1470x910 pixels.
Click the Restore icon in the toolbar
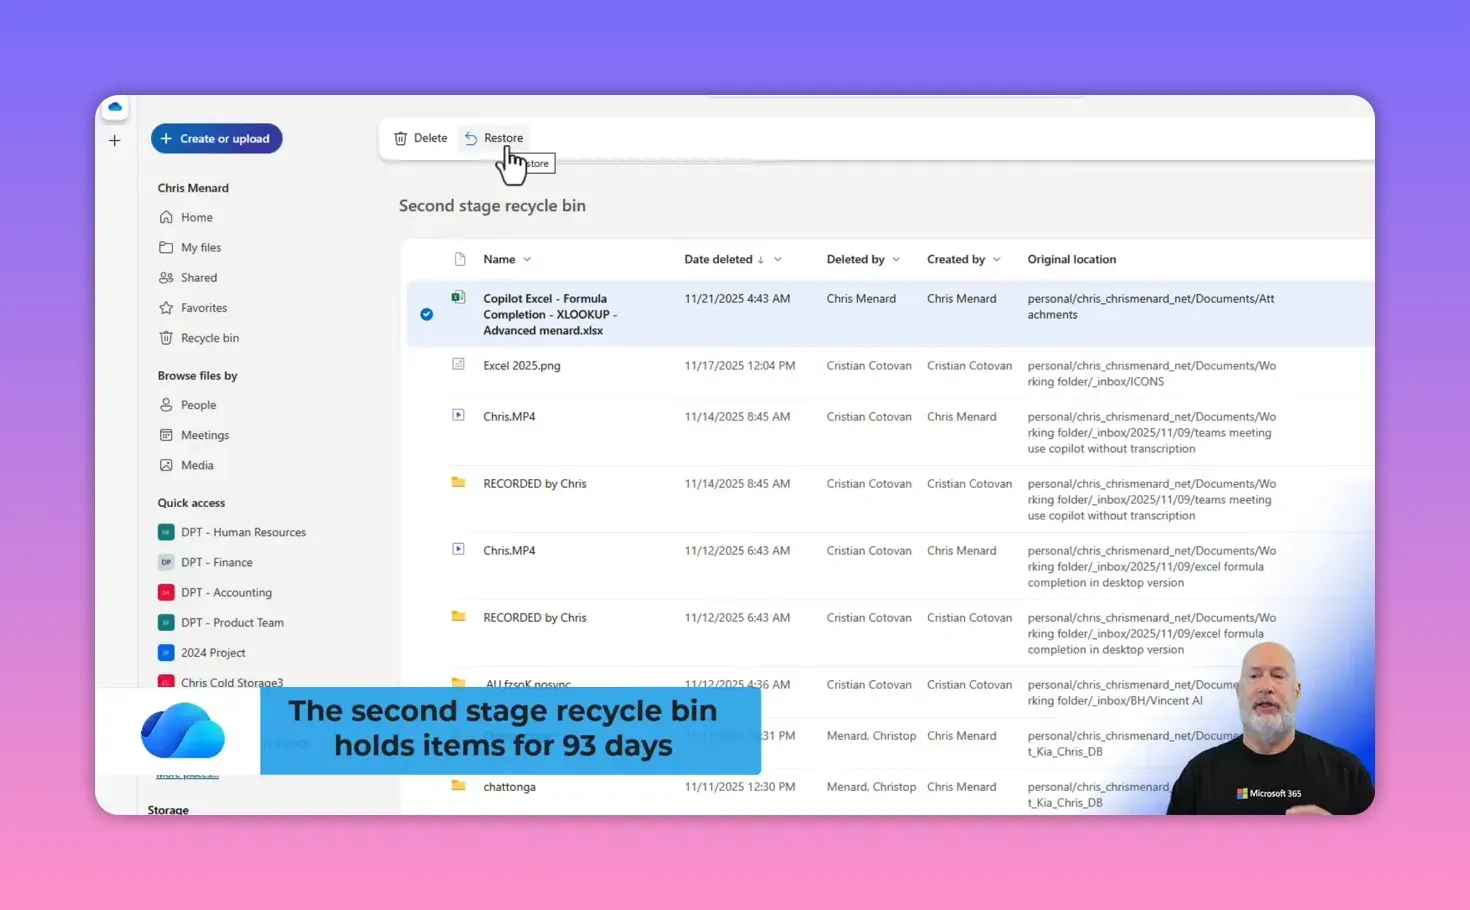(x=471, y=137)
